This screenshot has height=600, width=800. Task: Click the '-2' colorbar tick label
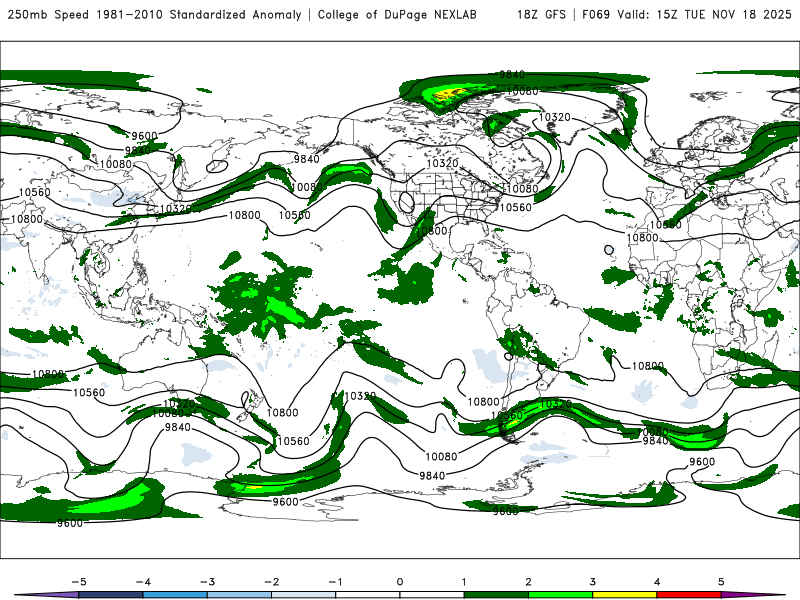(x=271, y=582)
